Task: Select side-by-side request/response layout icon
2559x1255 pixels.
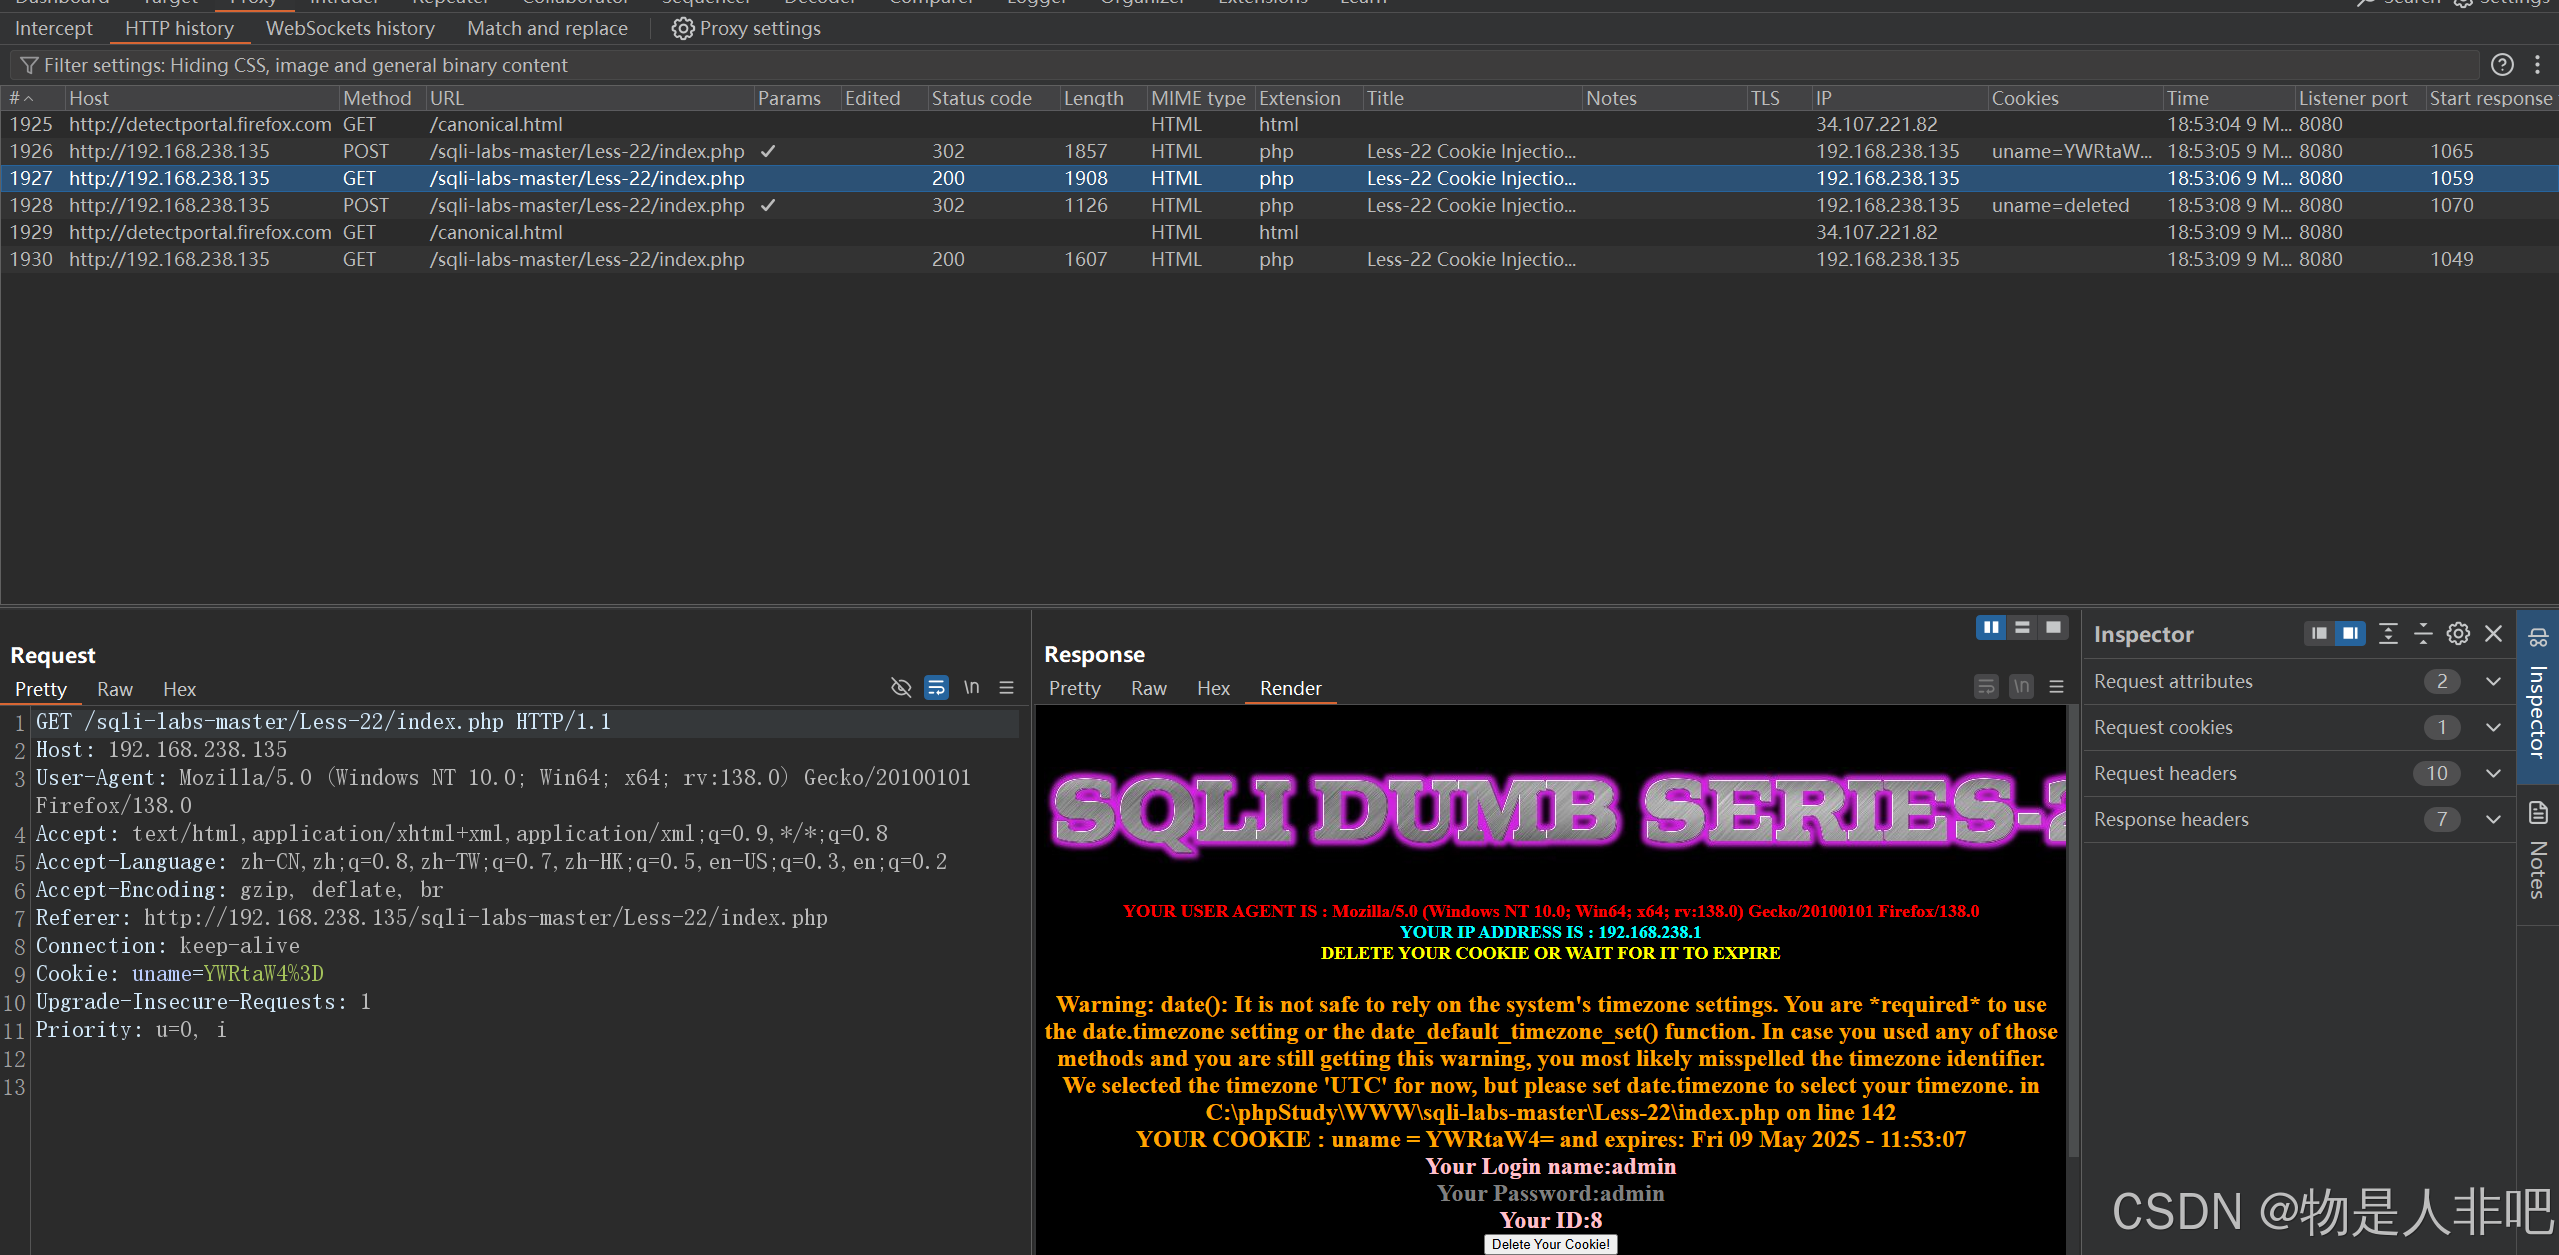Action: click(1991, 627)
